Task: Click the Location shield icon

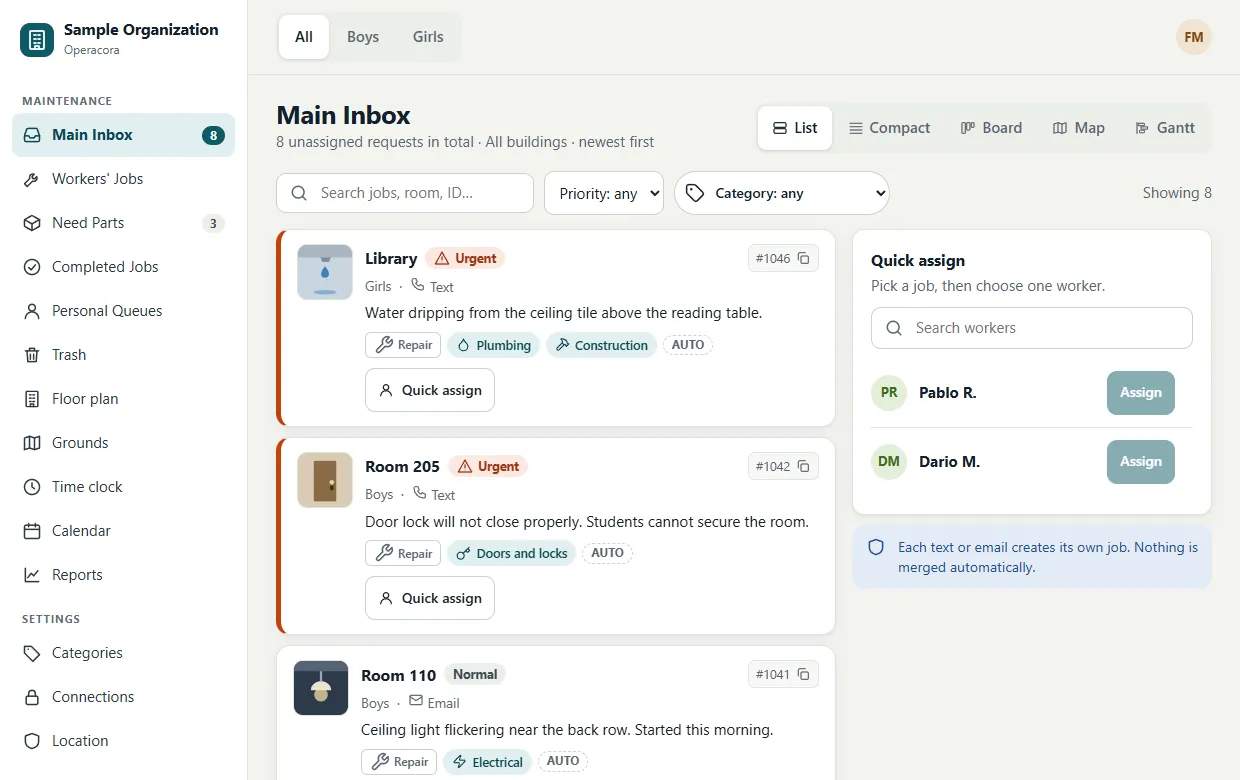Action: coord(32,741)
